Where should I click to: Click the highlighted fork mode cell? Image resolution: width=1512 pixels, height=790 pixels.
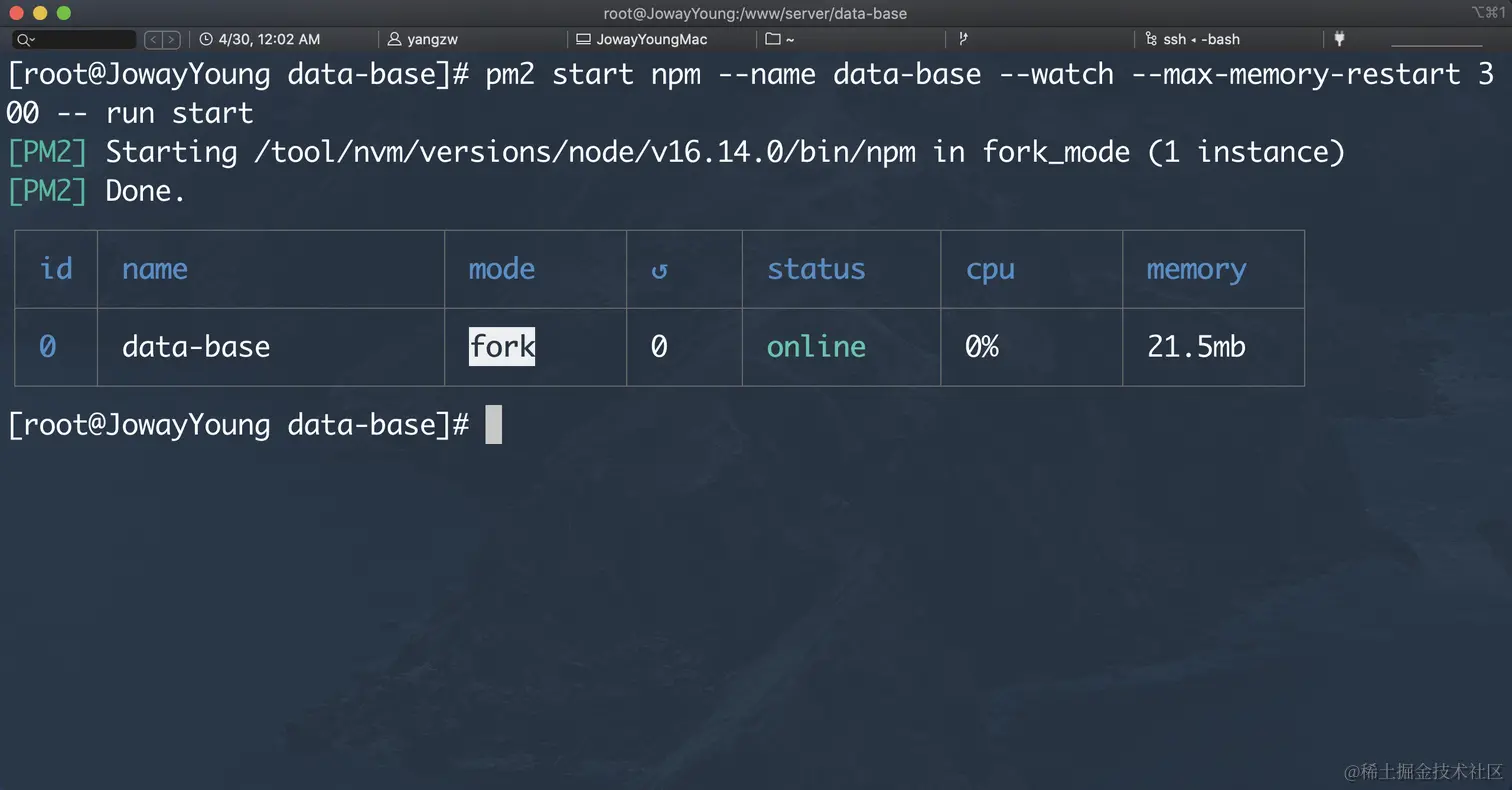pyautogui.click(x=502, y=346)
